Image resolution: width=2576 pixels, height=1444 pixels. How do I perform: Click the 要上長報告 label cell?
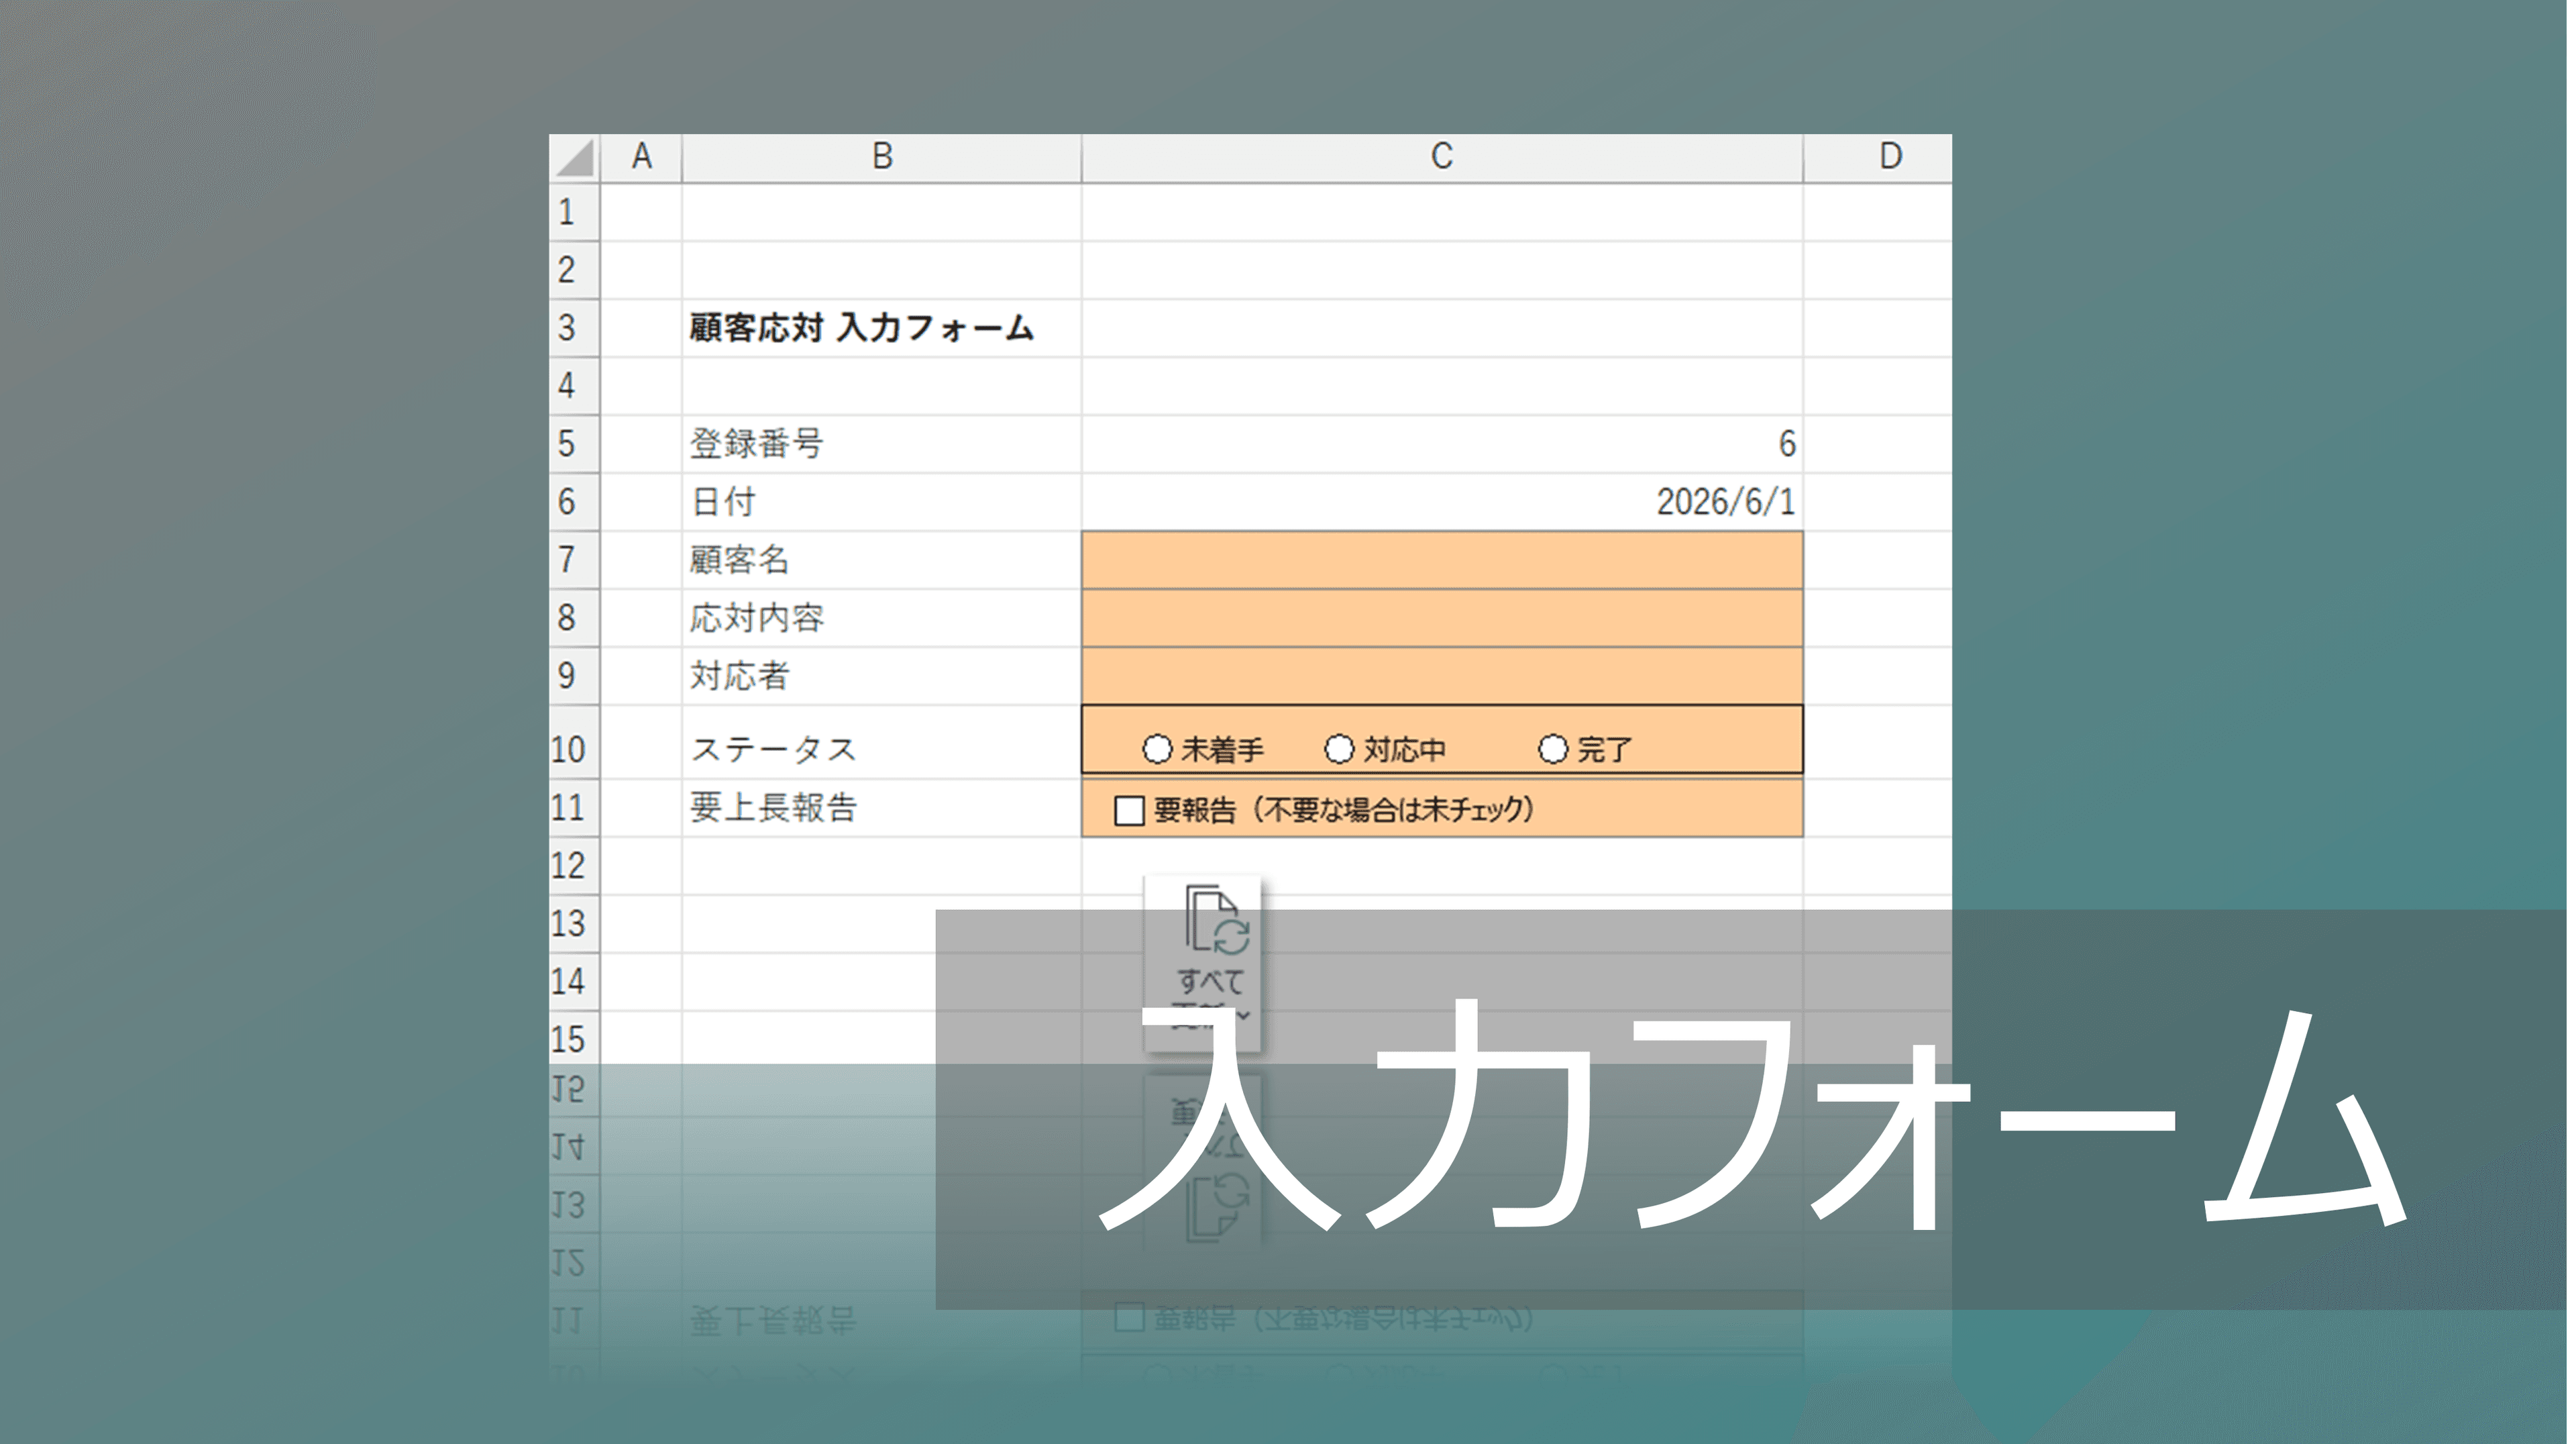881,808
